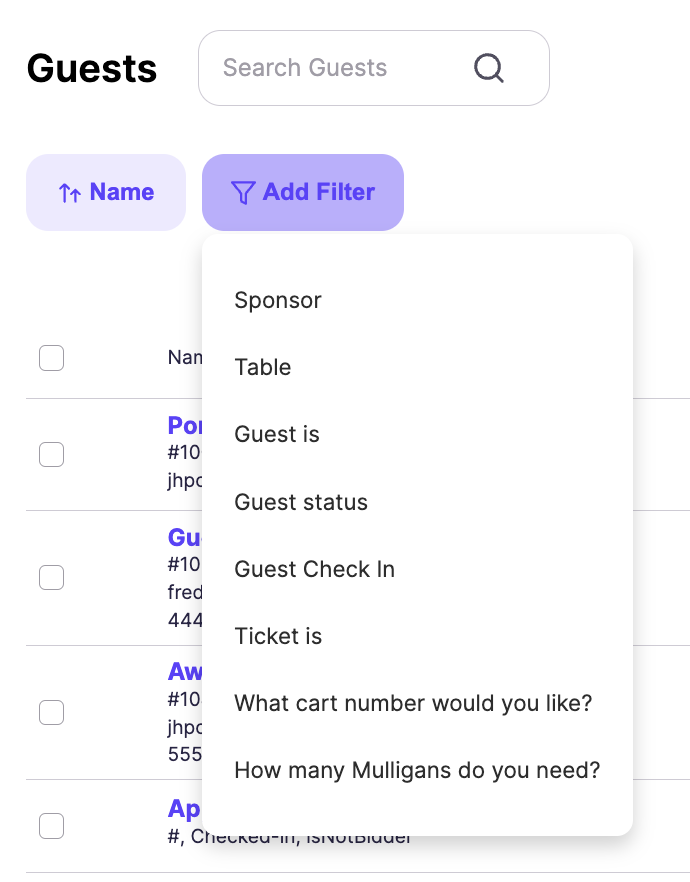Select the checkbox for the third guest row
Screen dimensions: 690x882
click(x=51, y=712)
